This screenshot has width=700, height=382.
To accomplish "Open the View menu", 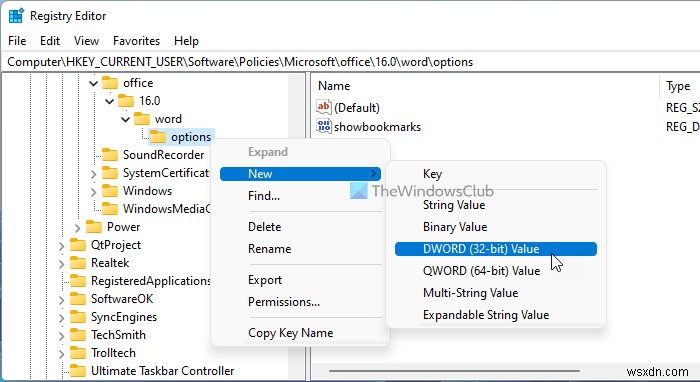I will pyautogui.click(x=86, y=41).
